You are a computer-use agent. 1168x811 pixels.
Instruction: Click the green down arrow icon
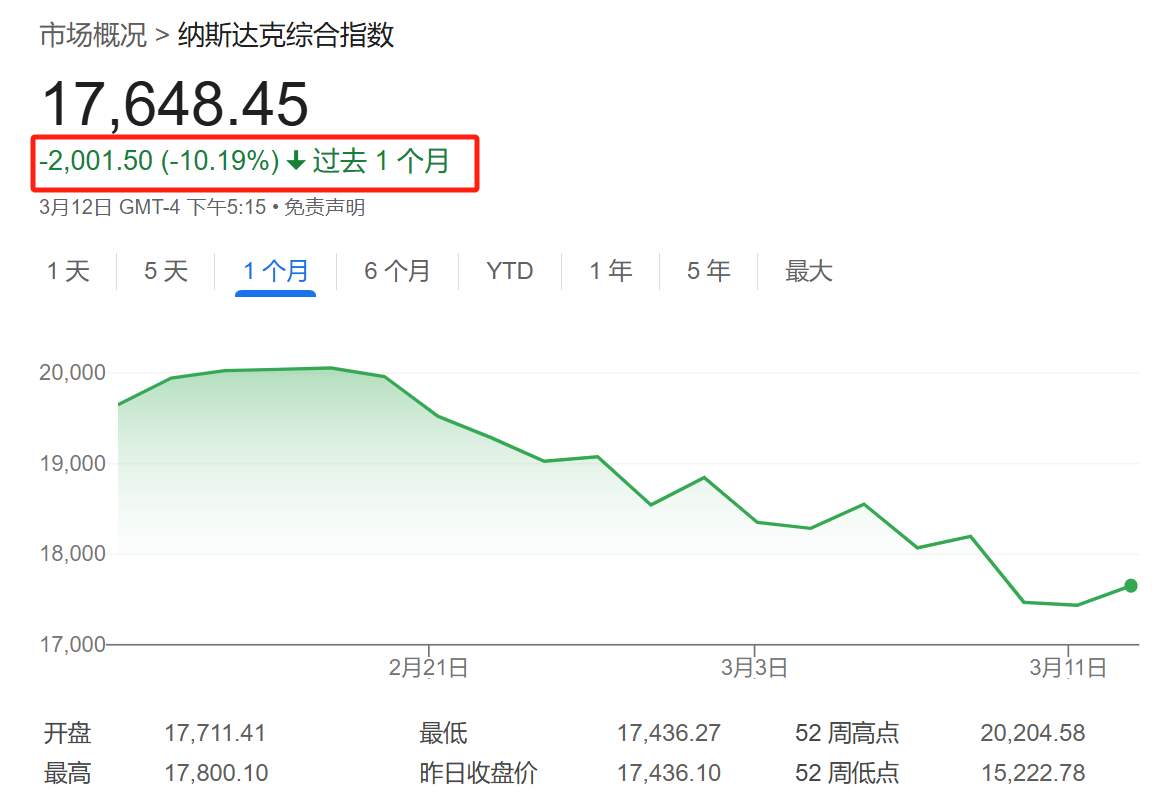click(296, 161)
